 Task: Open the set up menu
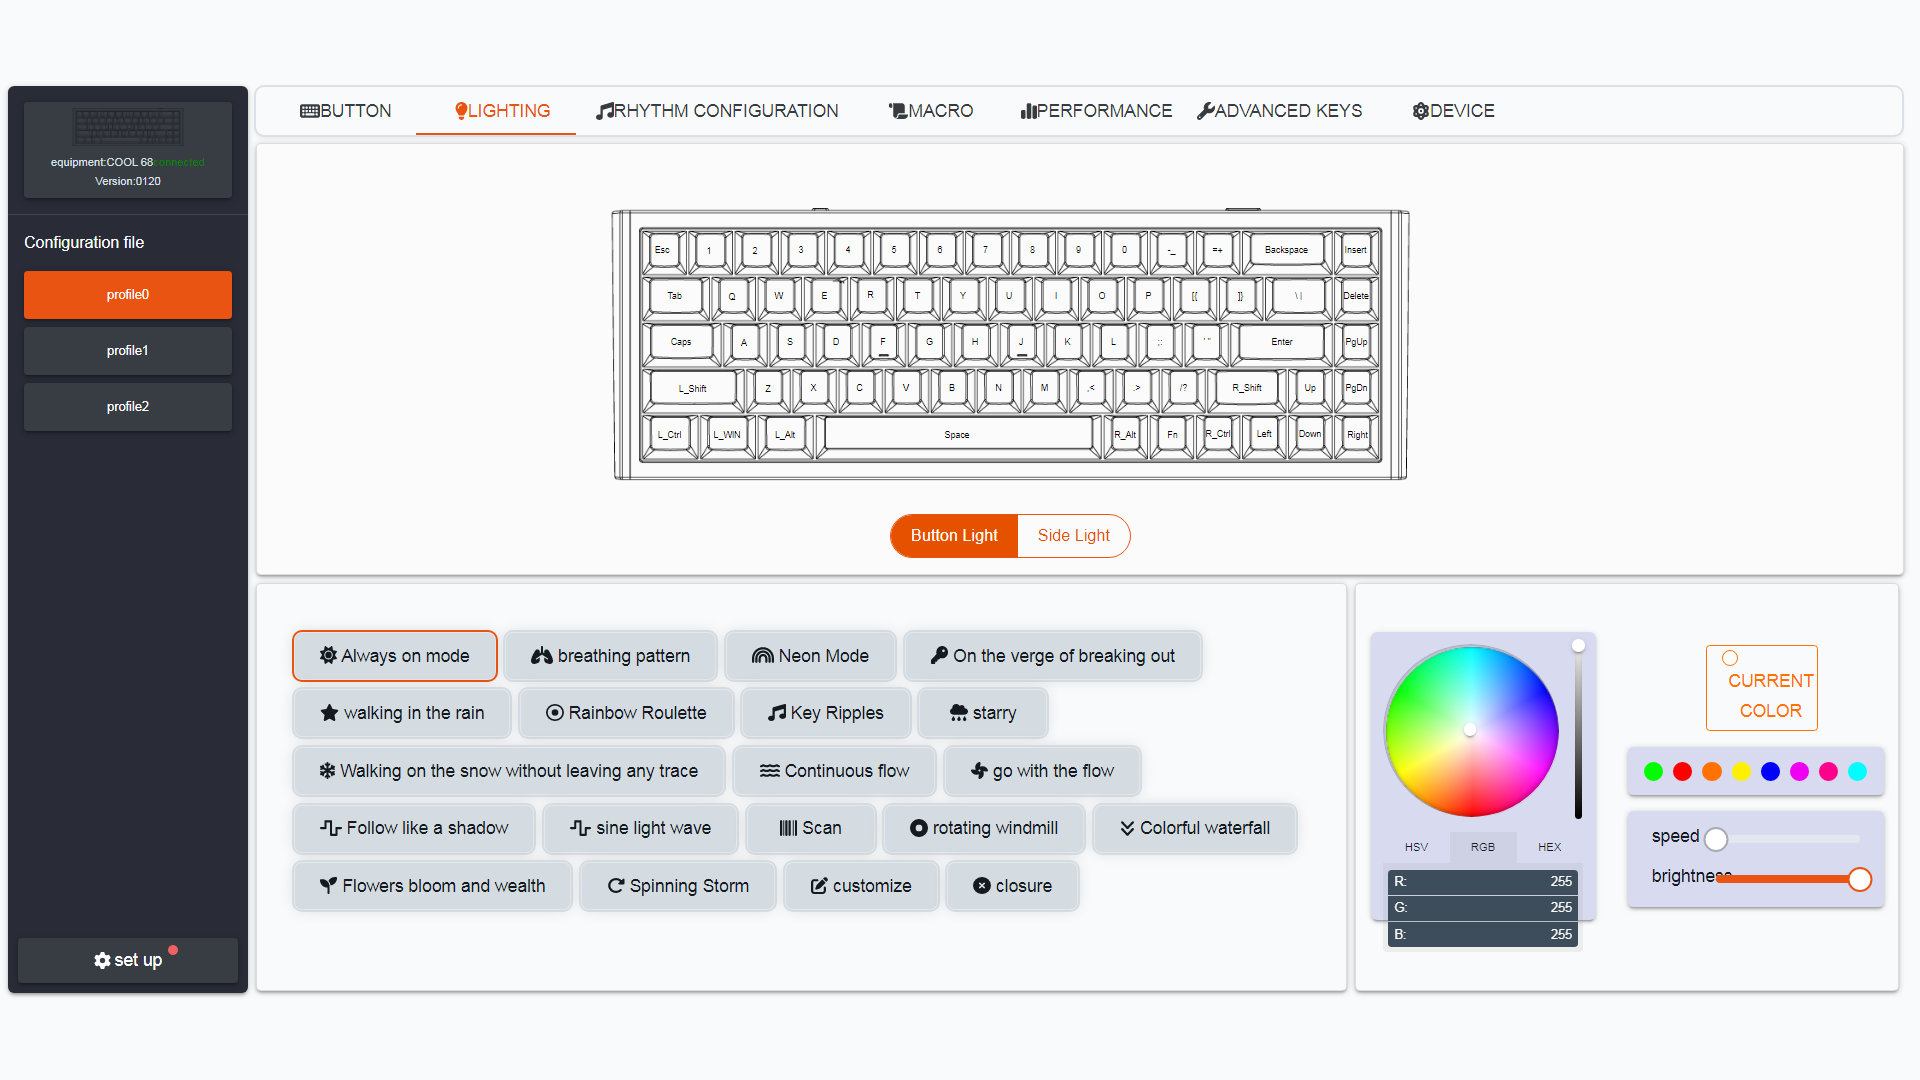point(128,960)
